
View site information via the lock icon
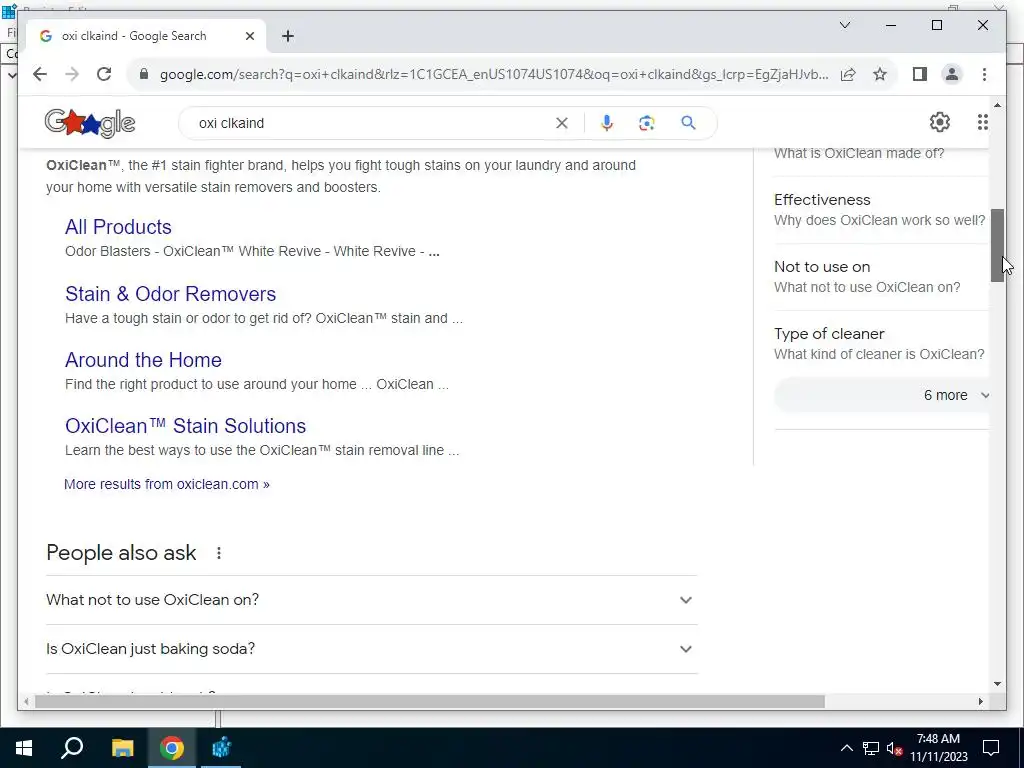(x=144, y=74)
